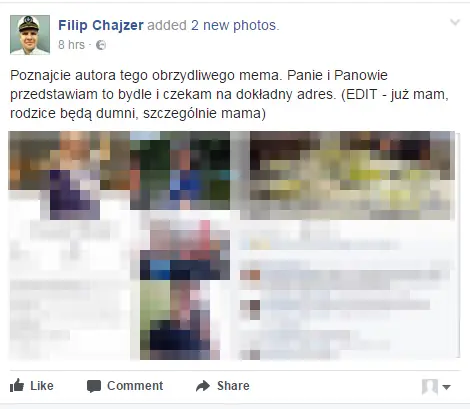Click the Comment text label
Screen dimensions: 470x409
pyautogui.click(x=135, y=386)
